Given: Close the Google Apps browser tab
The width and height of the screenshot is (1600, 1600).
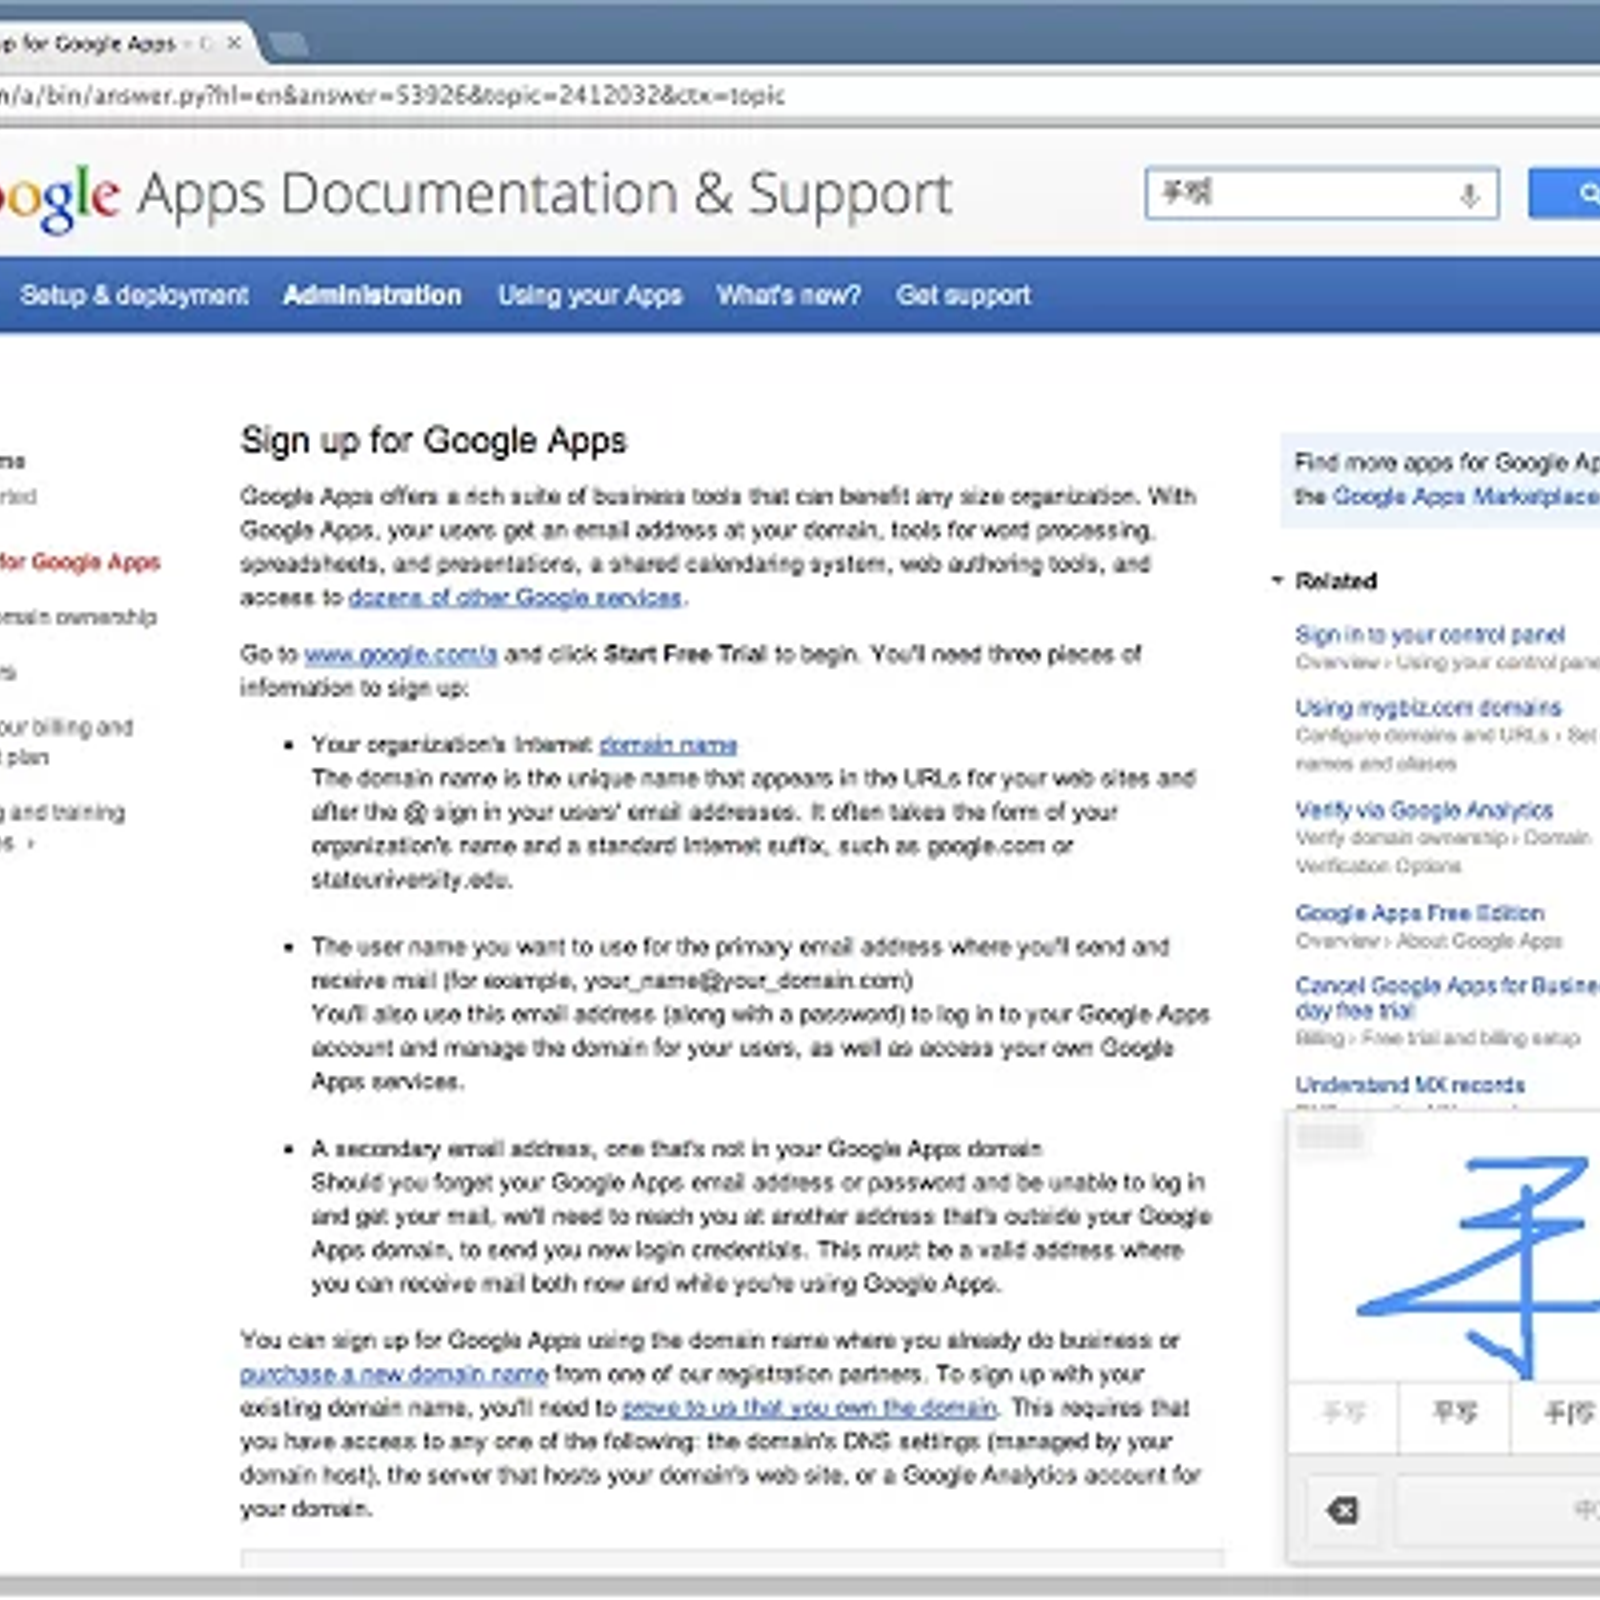Looking at the screenshot, I should pos(234,44).
